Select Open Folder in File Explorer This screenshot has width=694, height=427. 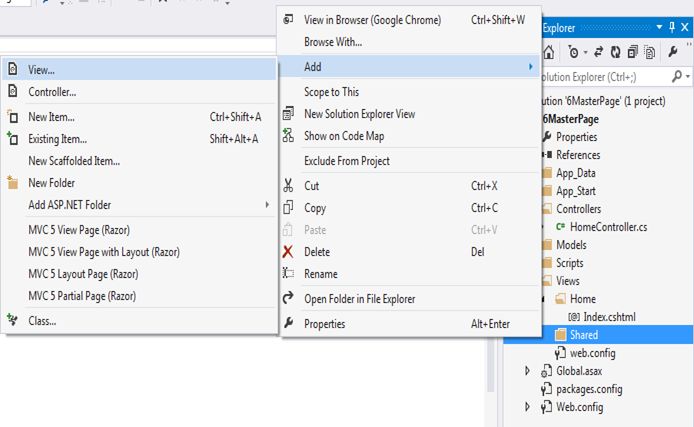pyautogui.click(x=410, y=299)
